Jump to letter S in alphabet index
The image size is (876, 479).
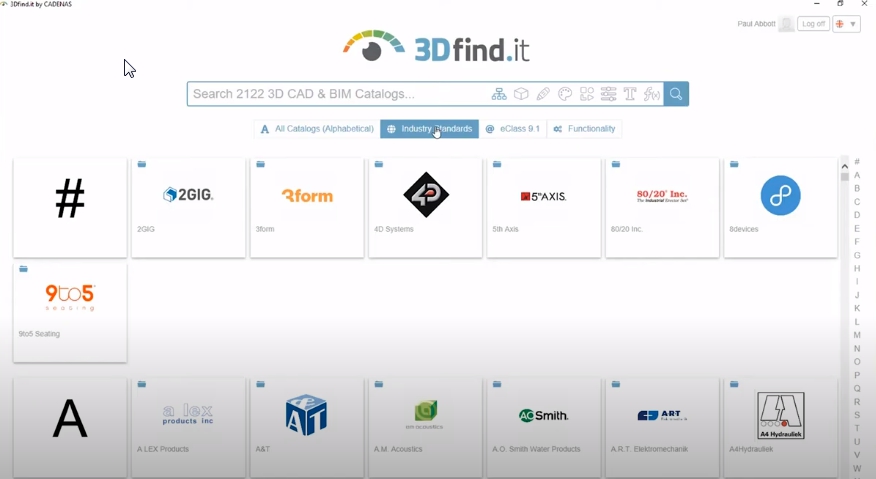click(x=857, y=415)
